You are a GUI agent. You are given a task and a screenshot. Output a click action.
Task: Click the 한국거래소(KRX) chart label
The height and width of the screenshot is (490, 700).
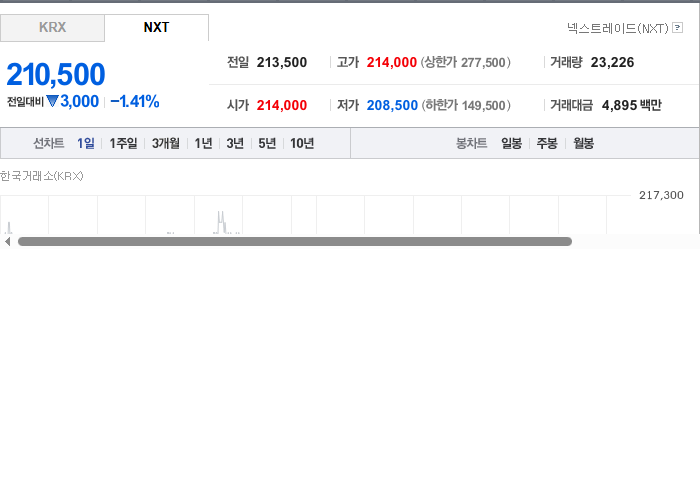click(42, 176)
